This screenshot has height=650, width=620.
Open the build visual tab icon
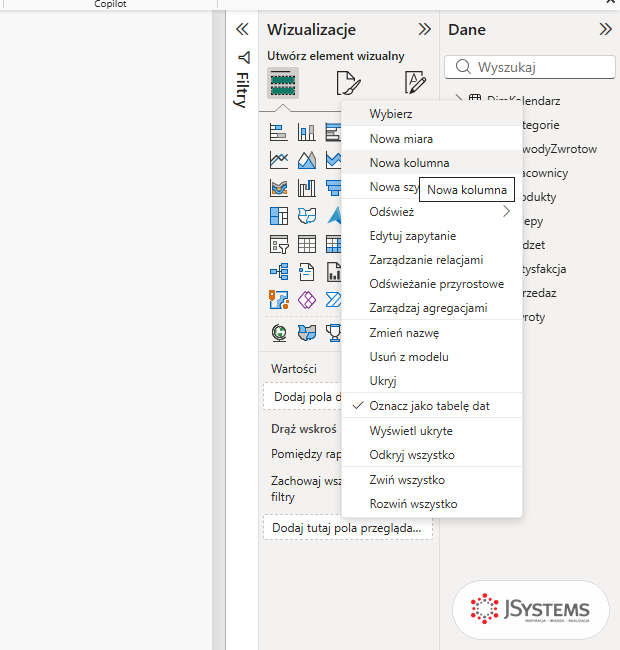tap(283, 83)
